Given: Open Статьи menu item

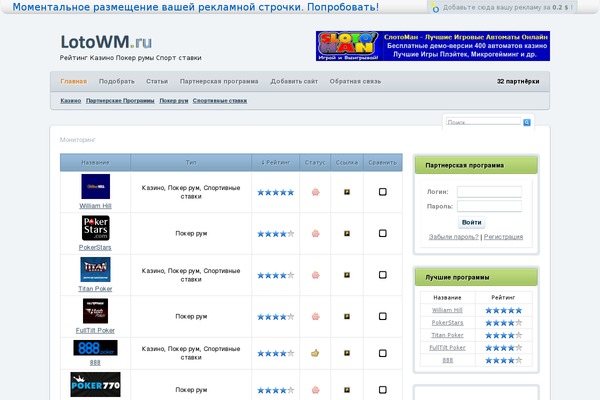Looking at the screenshot, I should tap(157, 81).
